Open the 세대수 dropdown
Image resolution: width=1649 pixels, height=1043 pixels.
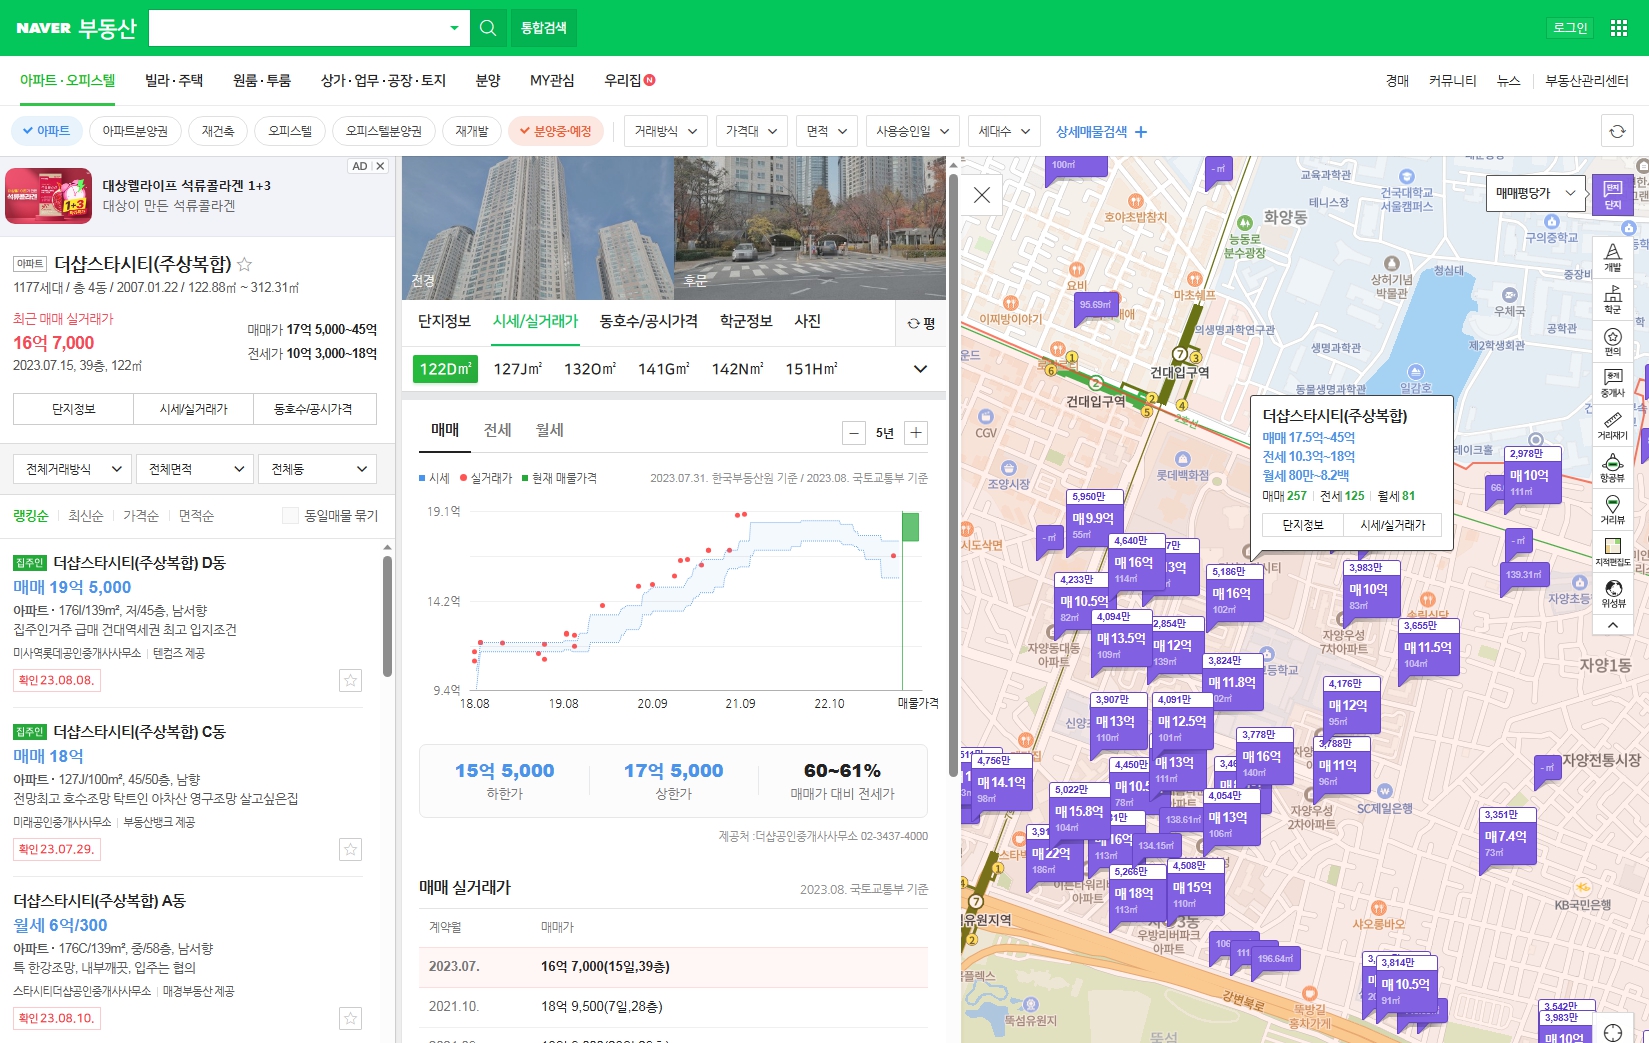(1004, 131)
